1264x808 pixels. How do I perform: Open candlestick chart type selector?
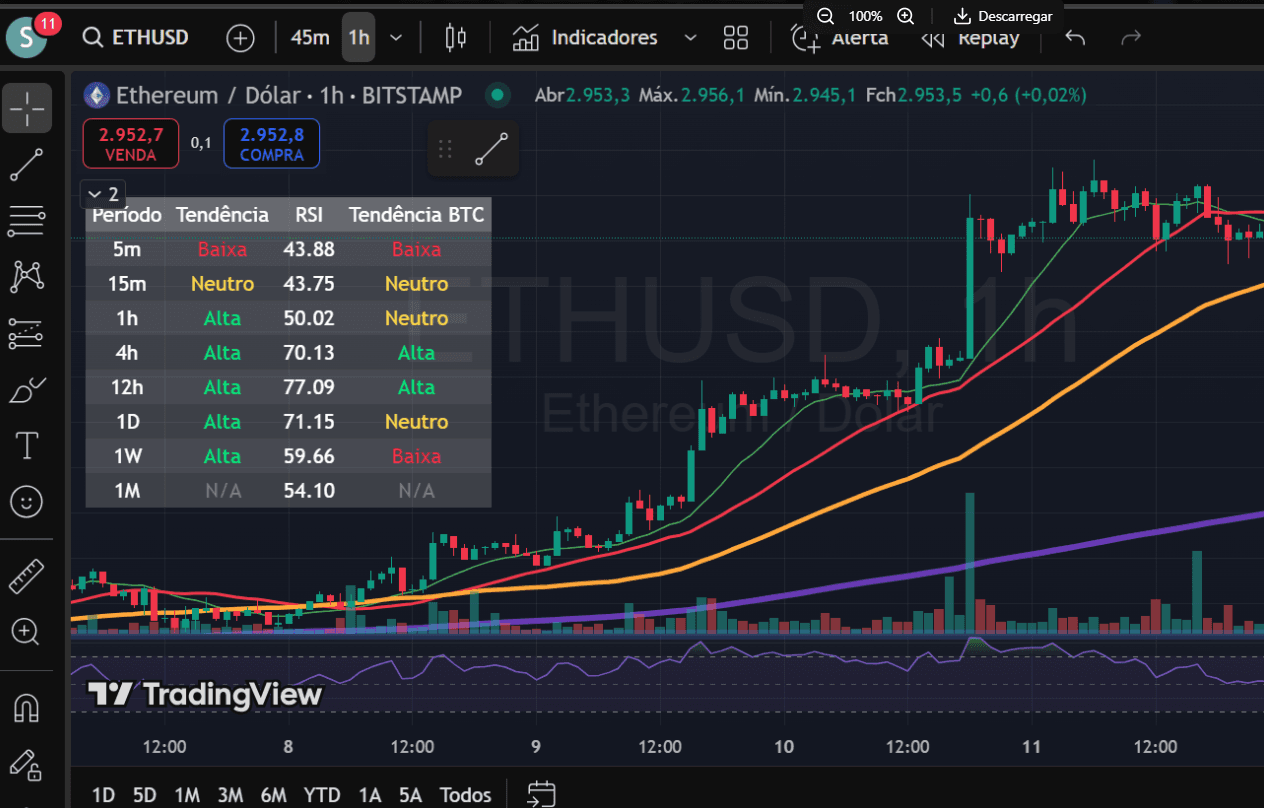coord(456,38)
